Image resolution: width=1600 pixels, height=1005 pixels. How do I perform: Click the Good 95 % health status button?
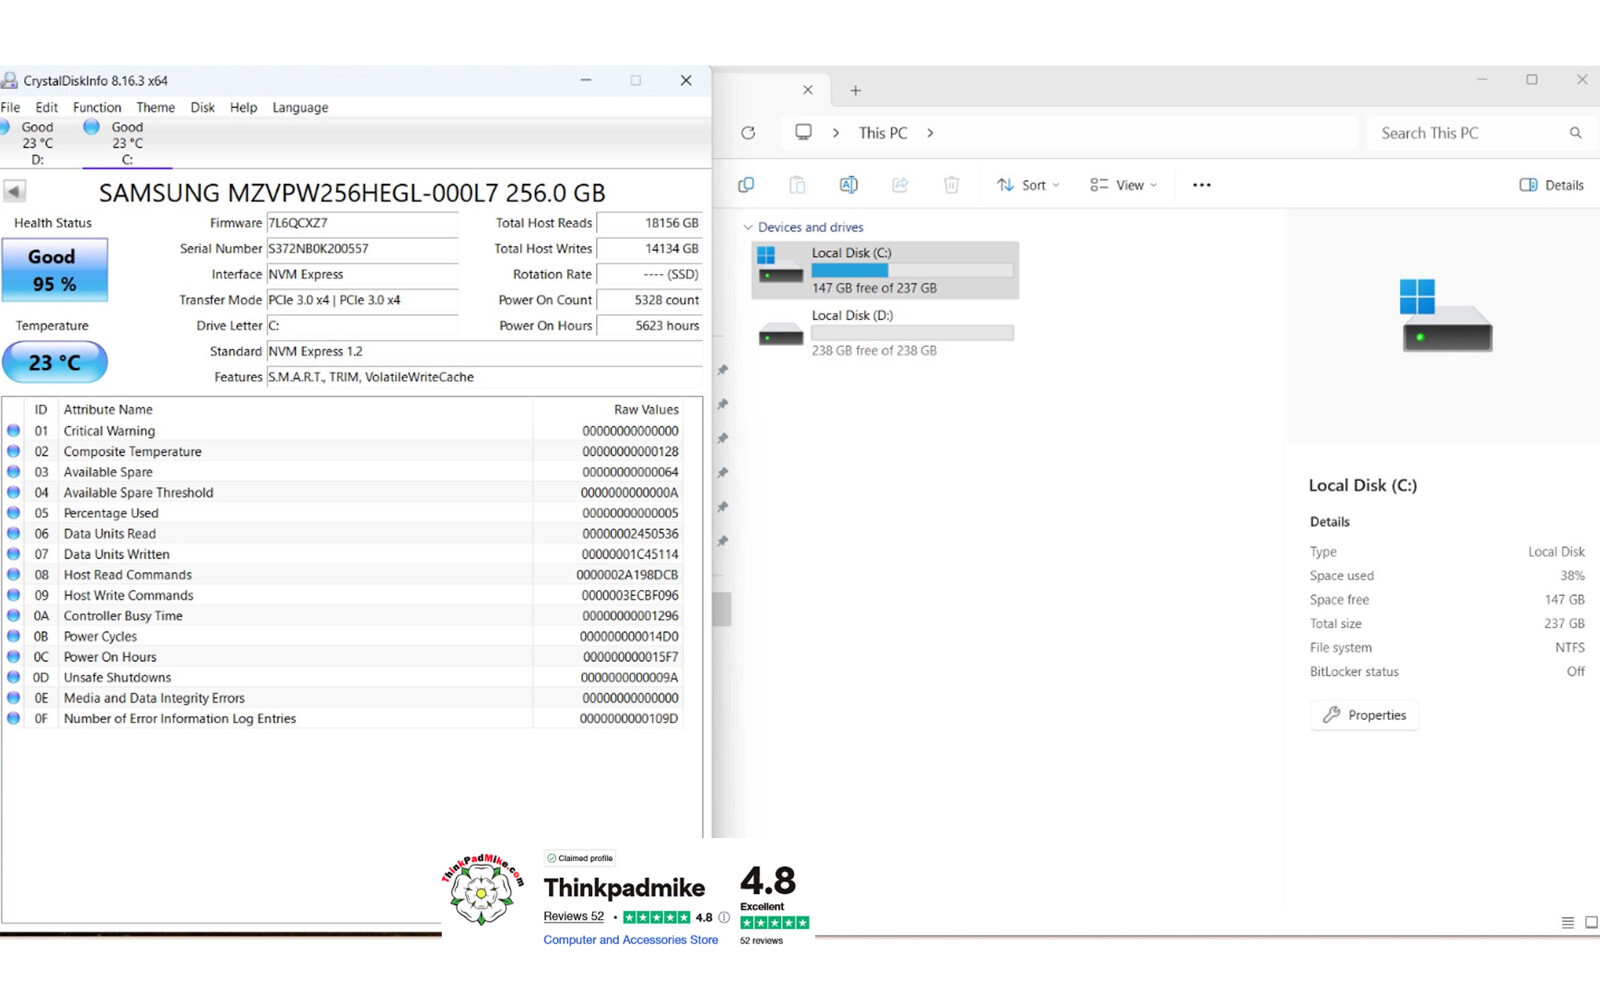tap(55, 270)
